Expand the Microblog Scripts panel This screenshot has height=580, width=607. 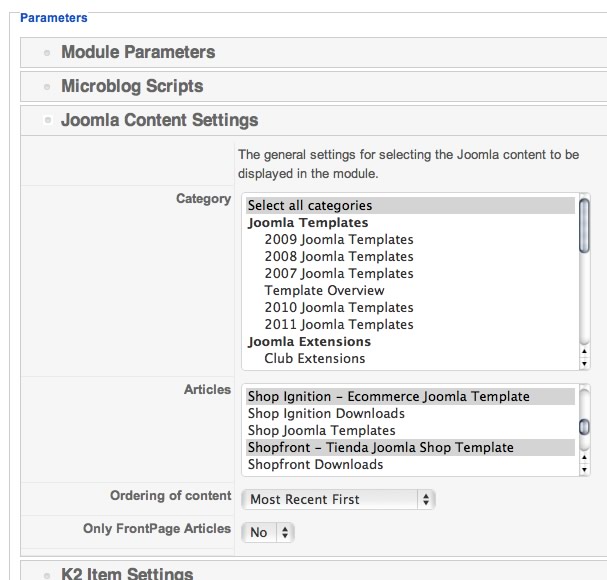[132, 86]
